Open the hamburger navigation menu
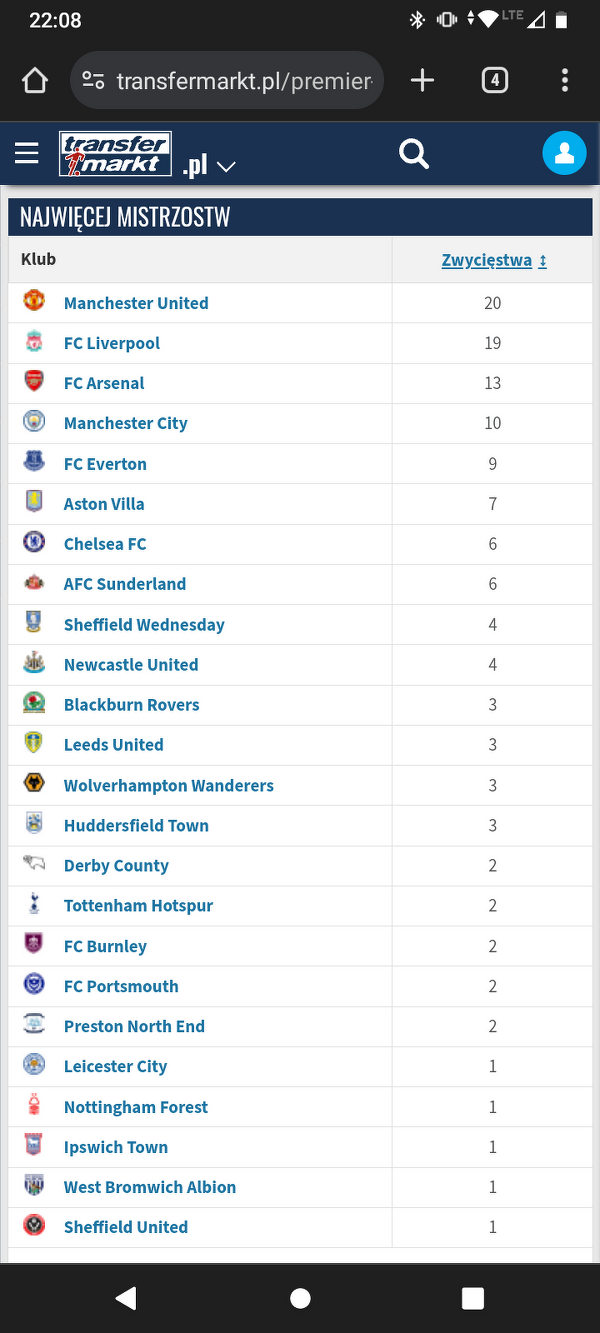 tap(27, 153)
